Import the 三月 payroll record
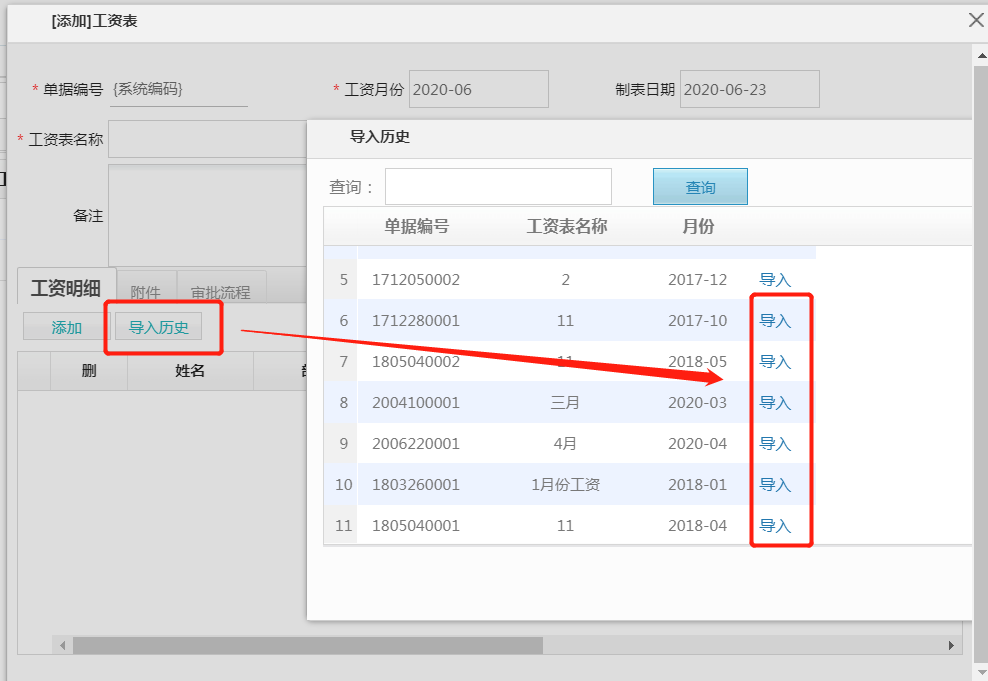988x681 pixels. coord(775,403)
